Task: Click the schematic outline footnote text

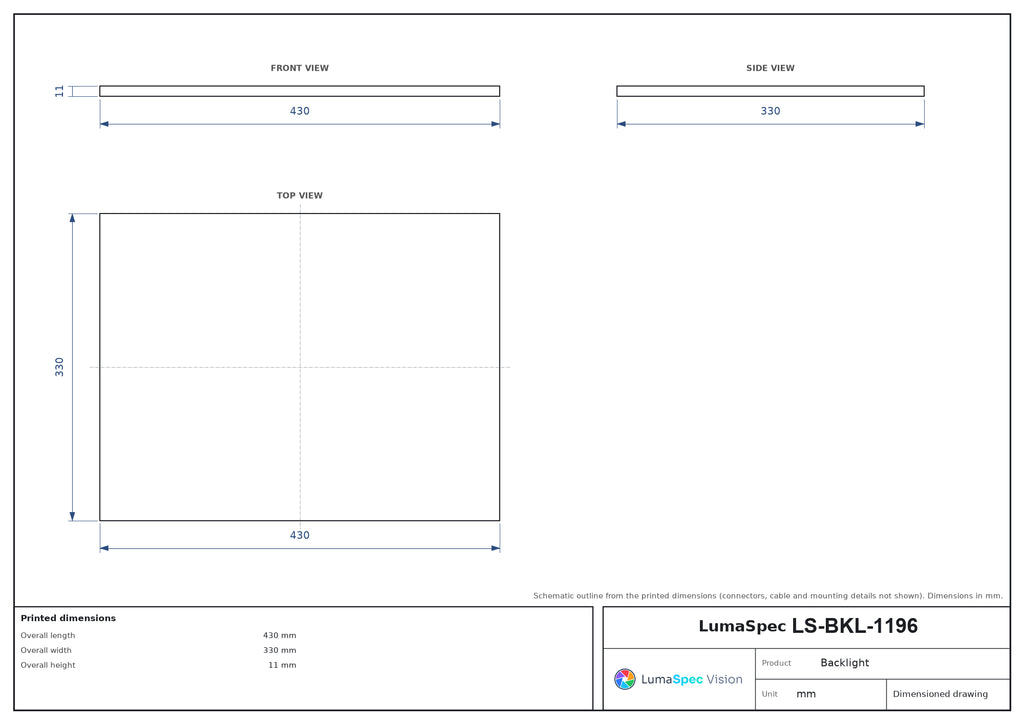Action: pos(767,595)
